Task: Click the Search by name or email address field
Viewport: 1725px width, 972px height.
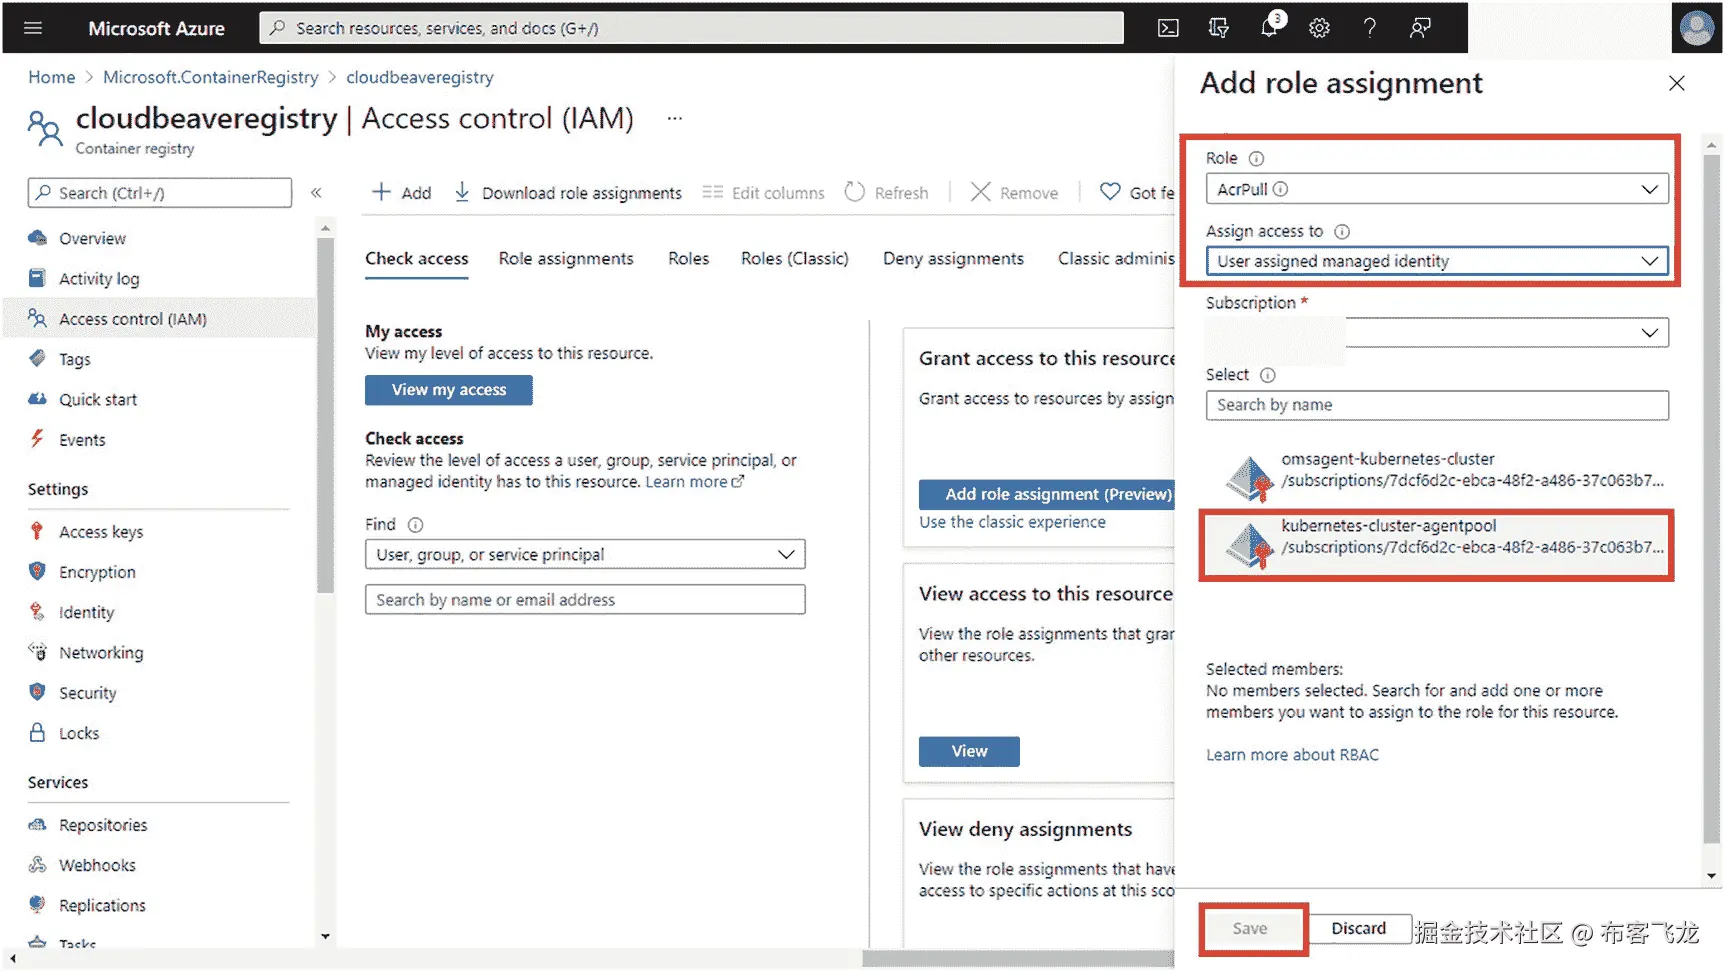Action: tap(585, 599)
